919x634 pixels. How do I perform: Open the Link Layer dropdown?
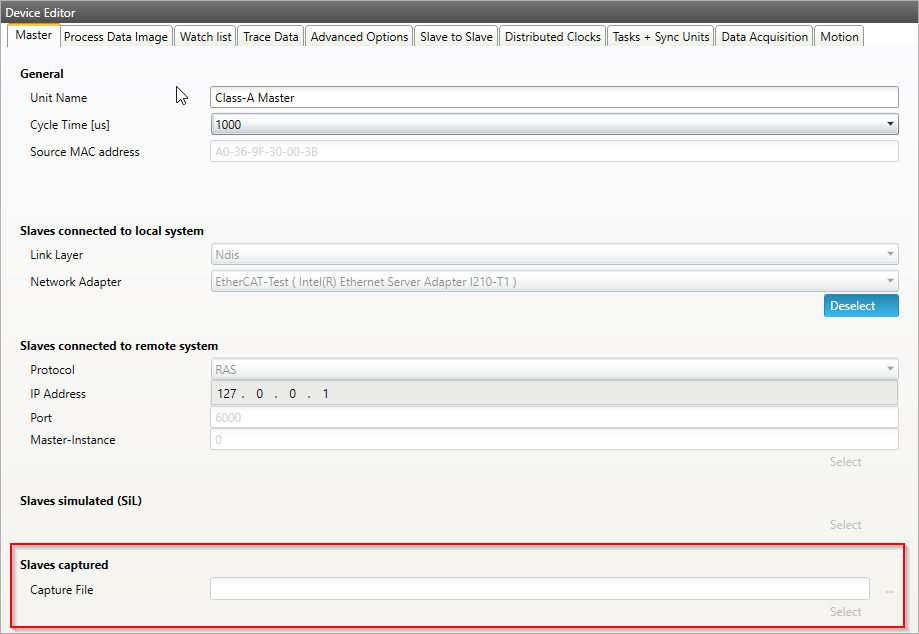coord(554,255)
